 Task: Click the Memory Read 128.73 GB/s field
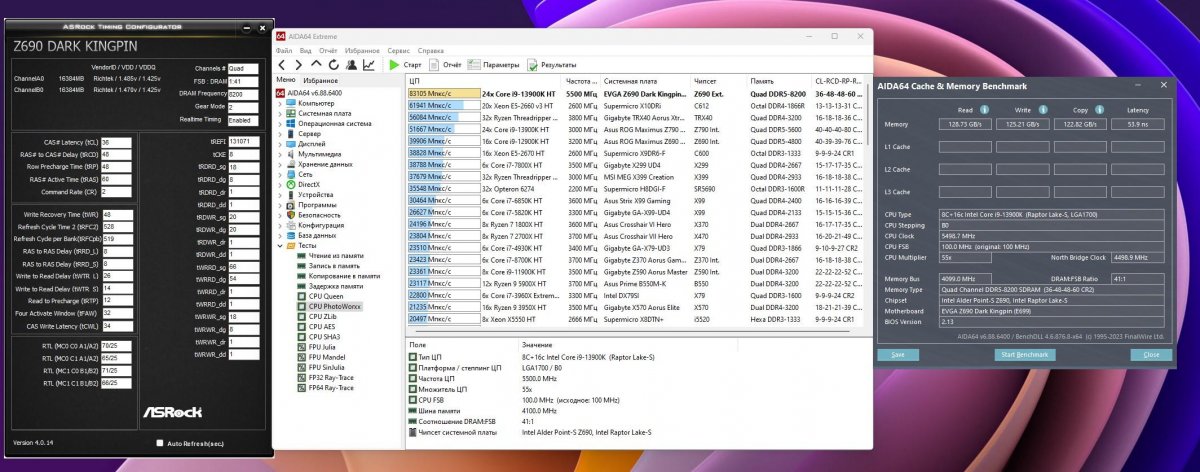965,124
